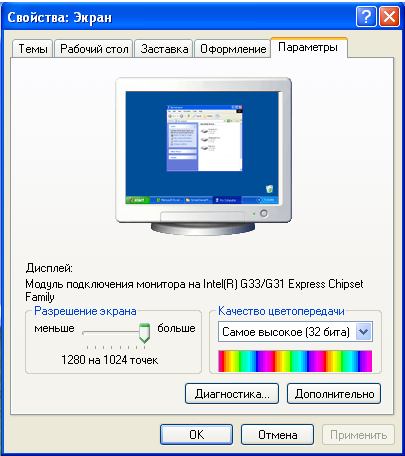Click the Параметры tab
Image resolution: width=405 pixels, height=456 pixels.
pos(308,47)
